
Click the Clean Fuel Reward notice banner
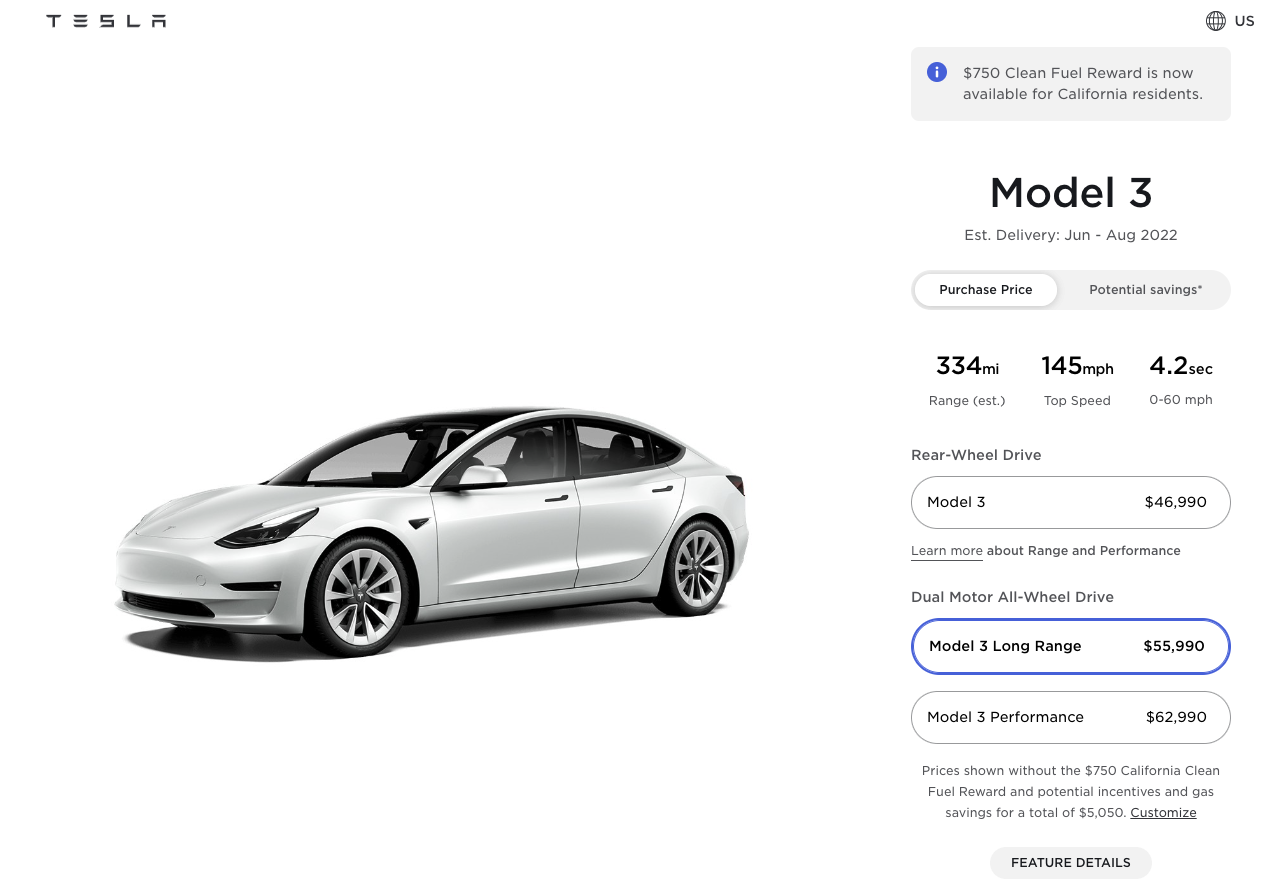pyautogui.click(x=1082, y=84)
